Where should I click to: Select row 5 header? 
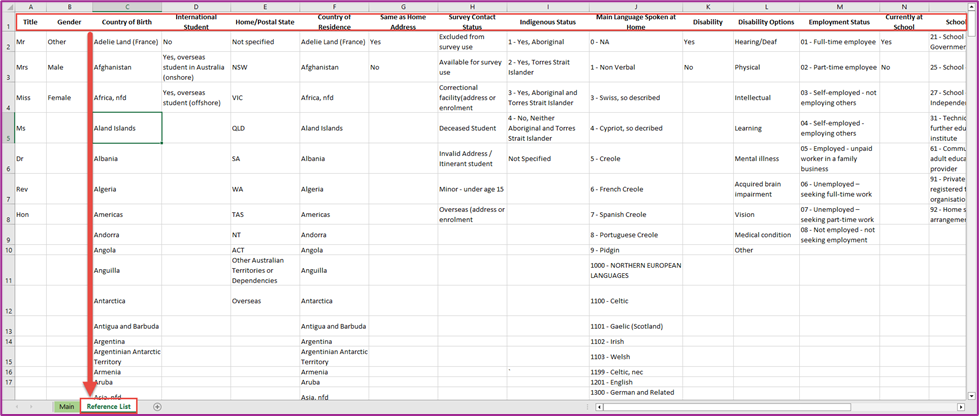pyautogui.click(x=7, y=128)
